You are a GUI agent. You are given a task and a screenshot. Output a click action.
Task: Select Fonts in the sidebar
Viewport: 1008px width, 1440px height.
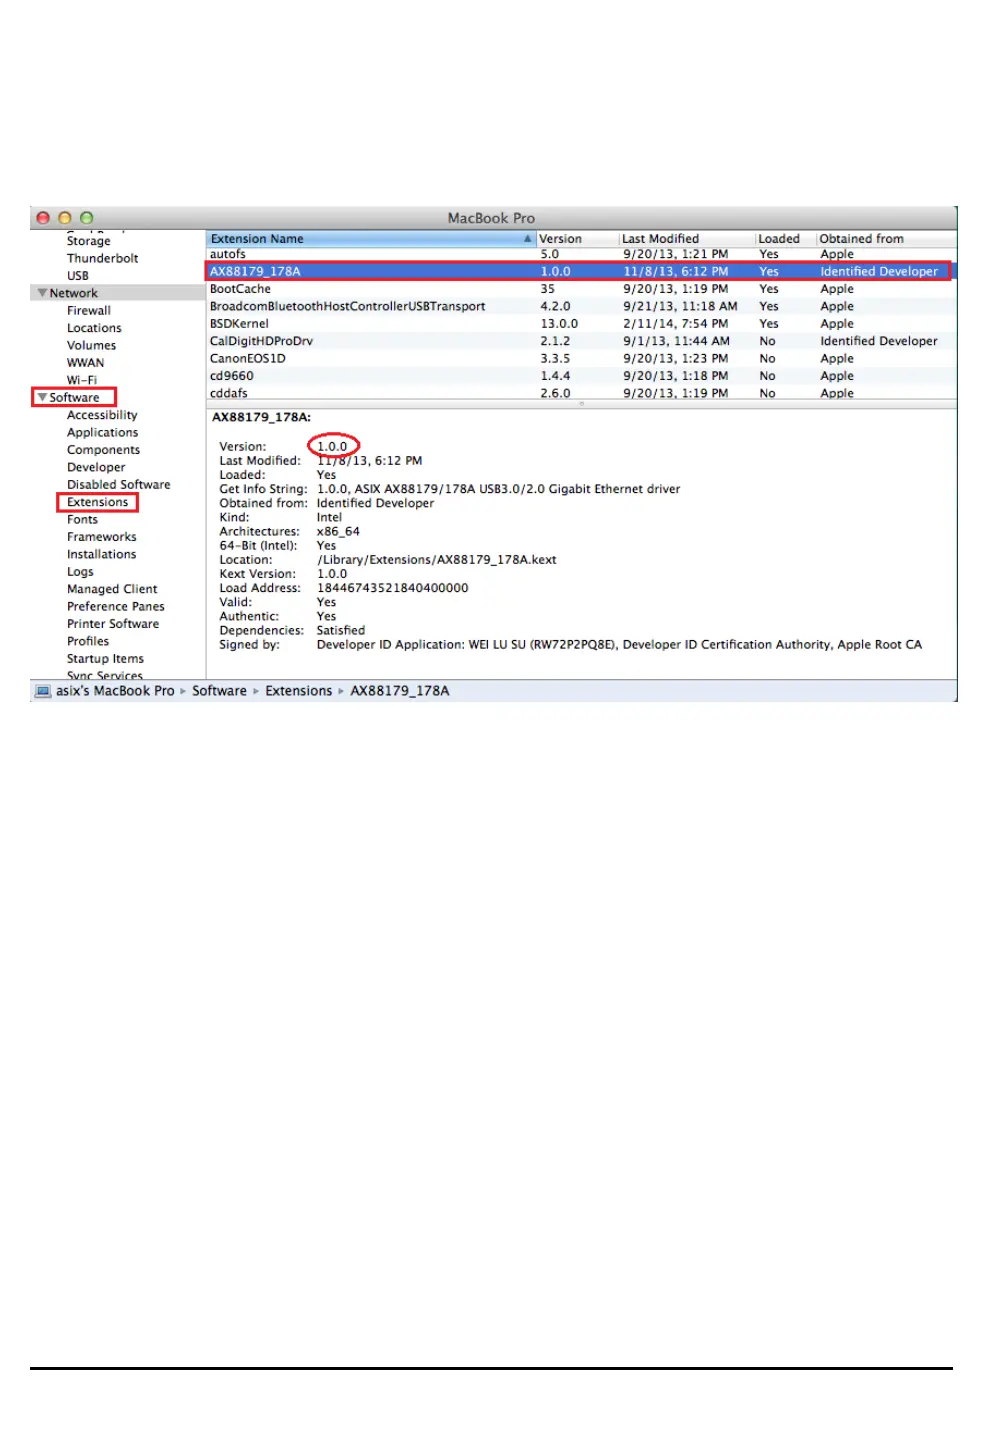coord(82,520)
